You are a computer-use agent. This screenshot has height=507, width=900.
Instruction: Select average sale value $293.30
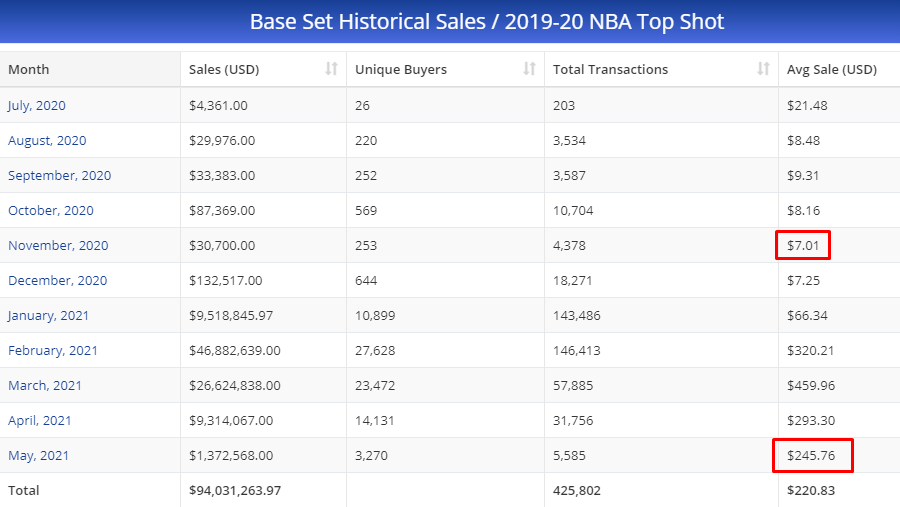point(811,421)
